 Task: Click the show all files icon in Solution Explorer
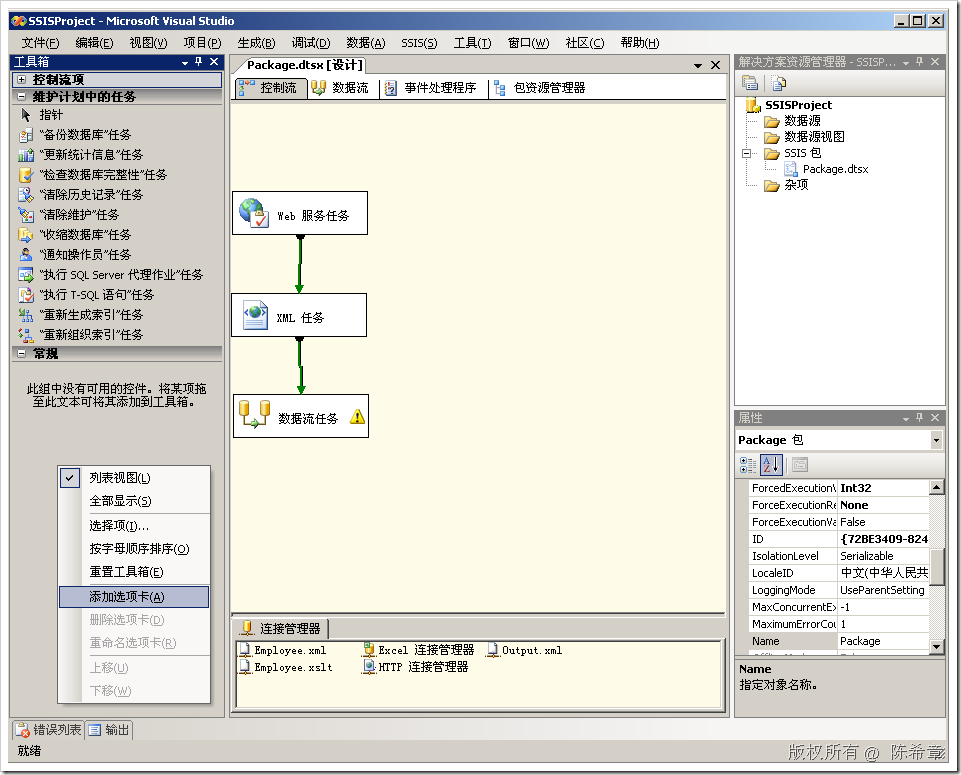[x=778, y=83]
